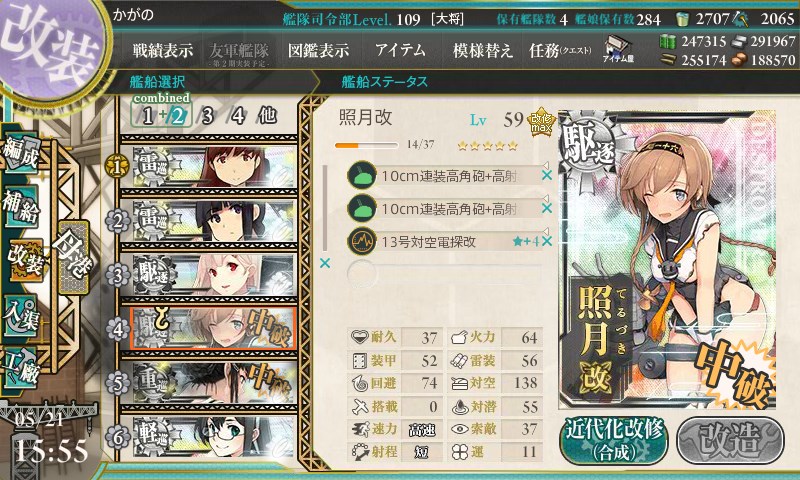This screenshot has height=480, width=800.
Task: Select the empty fourth equipment slot
Action: [444, 274]
